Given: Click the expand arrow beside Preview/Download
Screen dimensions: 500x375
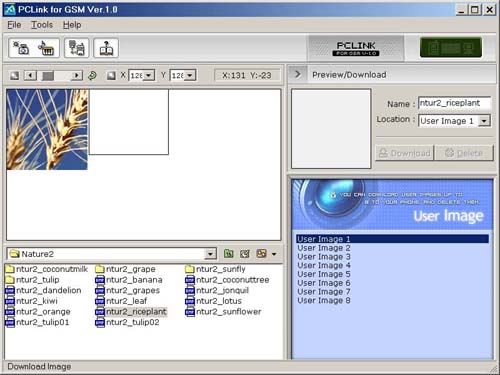Looking at the screenshot, I should pos(297,74).
